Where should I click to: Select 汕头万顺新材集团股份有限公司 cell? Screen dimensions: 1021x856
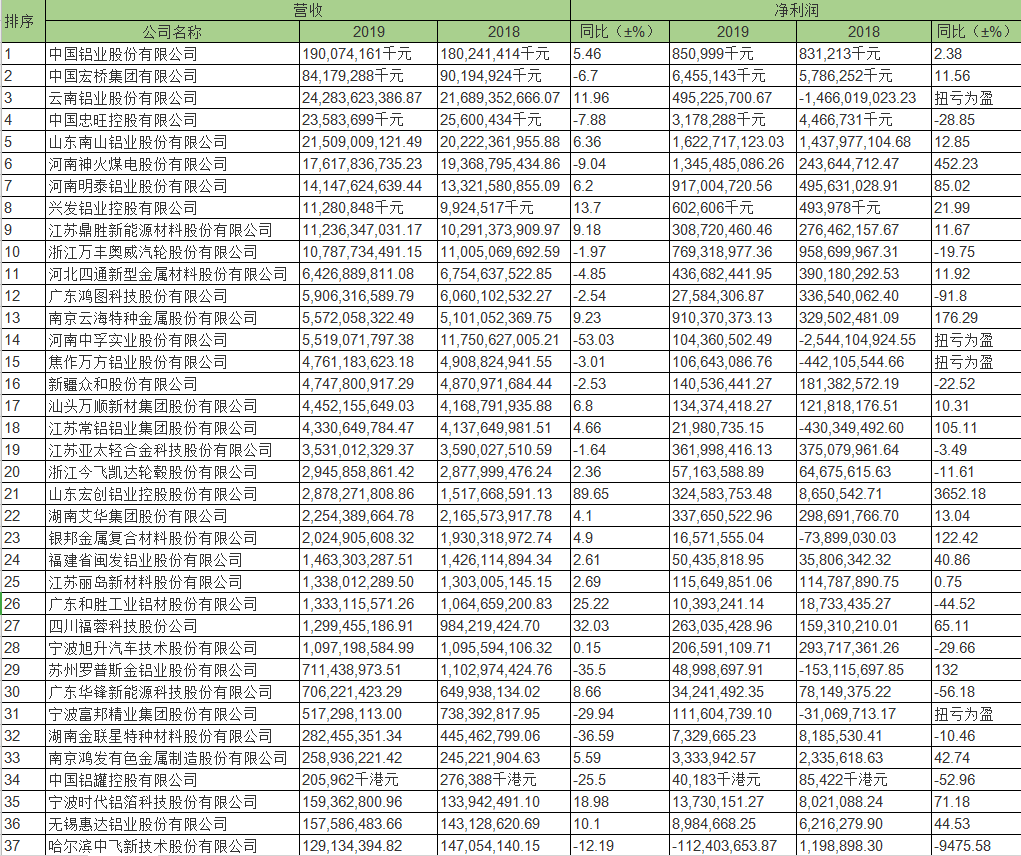pos(173,406)
